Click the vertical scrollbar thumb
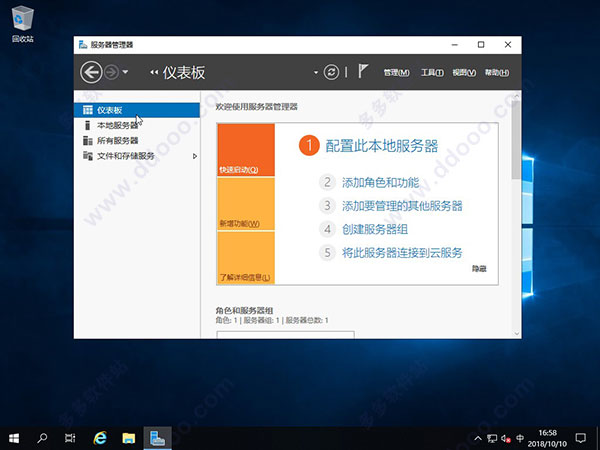Viewport: 600px width, 450px height. 517,140
